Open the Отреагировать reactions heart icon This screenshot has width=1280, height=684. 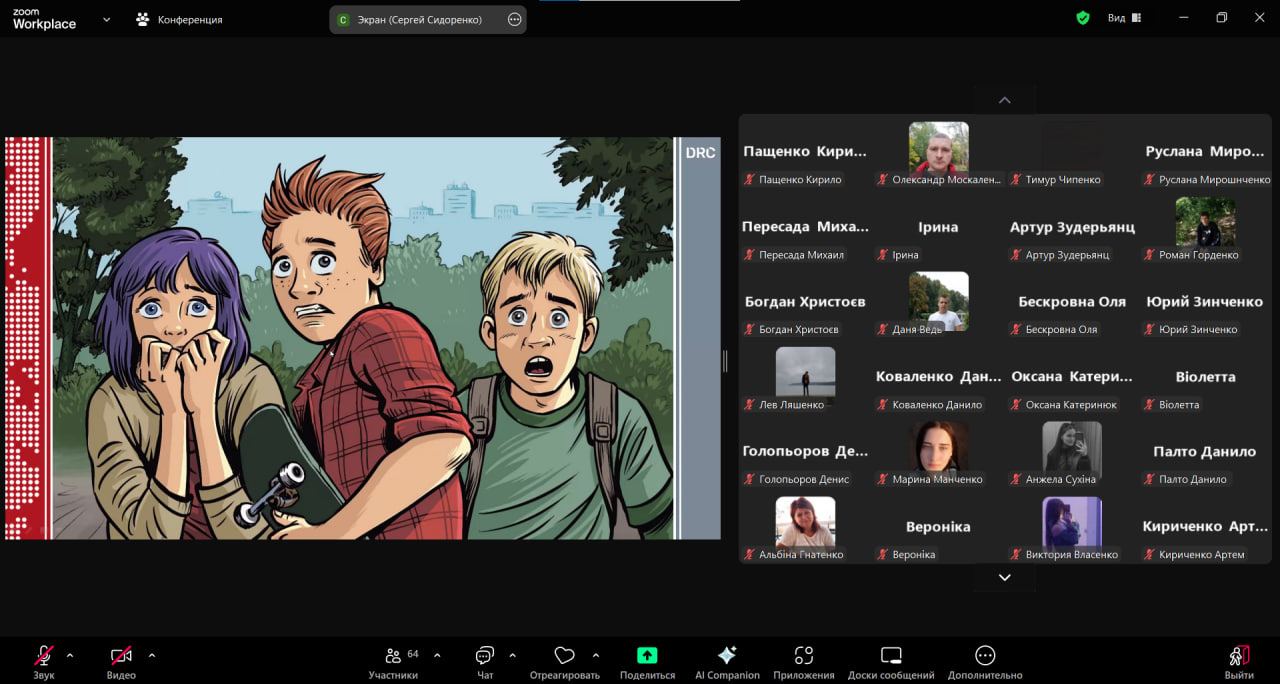click(564, 656)
